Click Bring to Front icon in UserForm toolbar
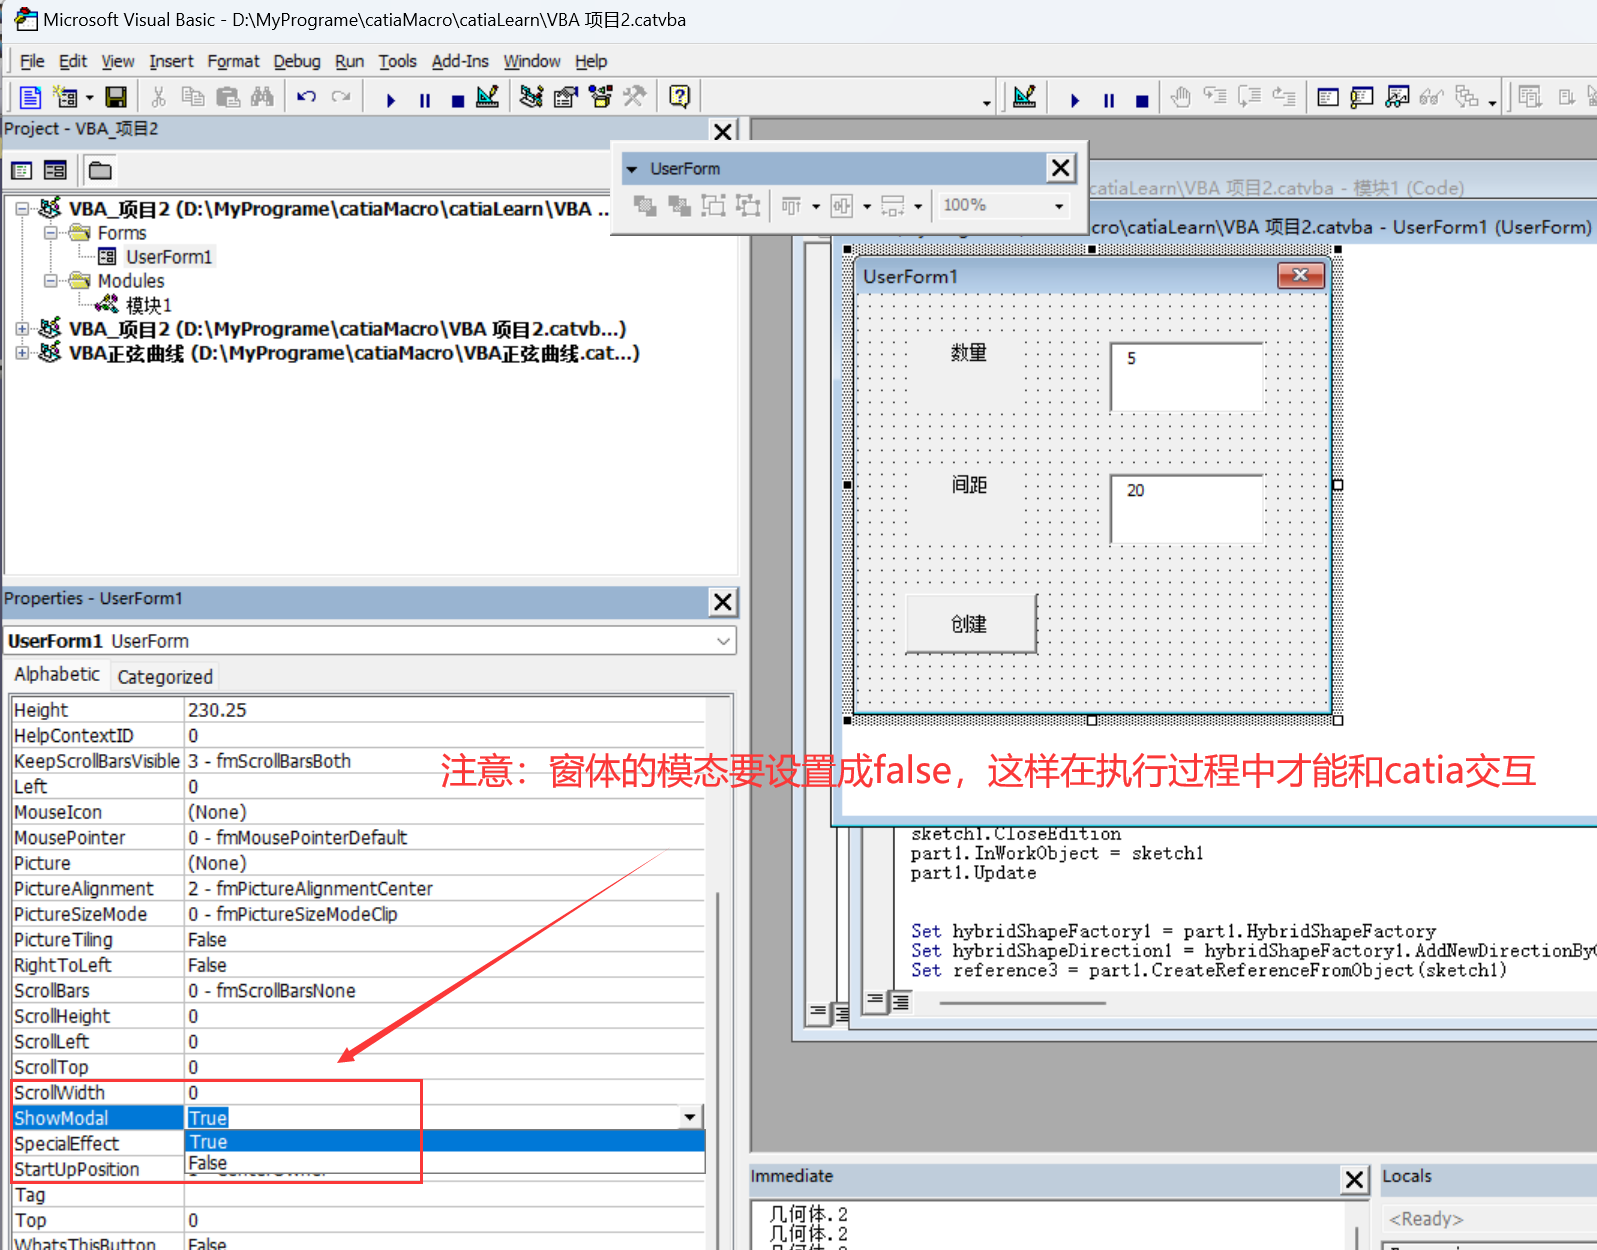 [x=645, y=206]
